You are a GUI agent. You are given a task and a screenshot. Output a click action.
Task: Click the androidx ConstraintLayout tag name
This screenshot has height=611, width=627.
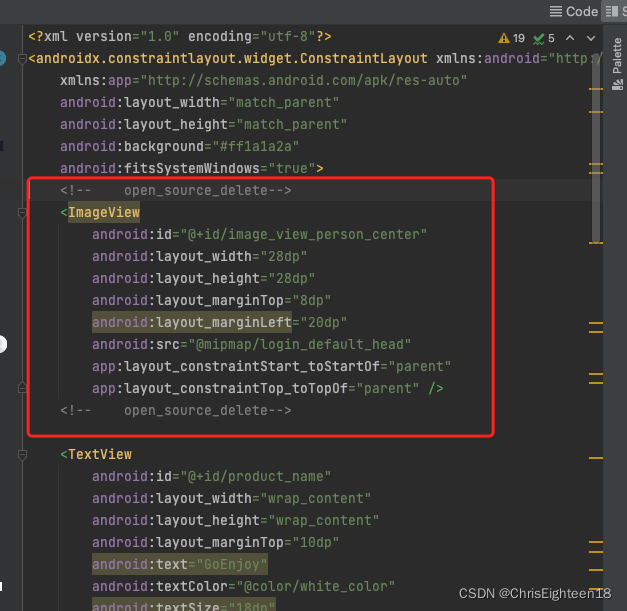(x=232, y=58)
